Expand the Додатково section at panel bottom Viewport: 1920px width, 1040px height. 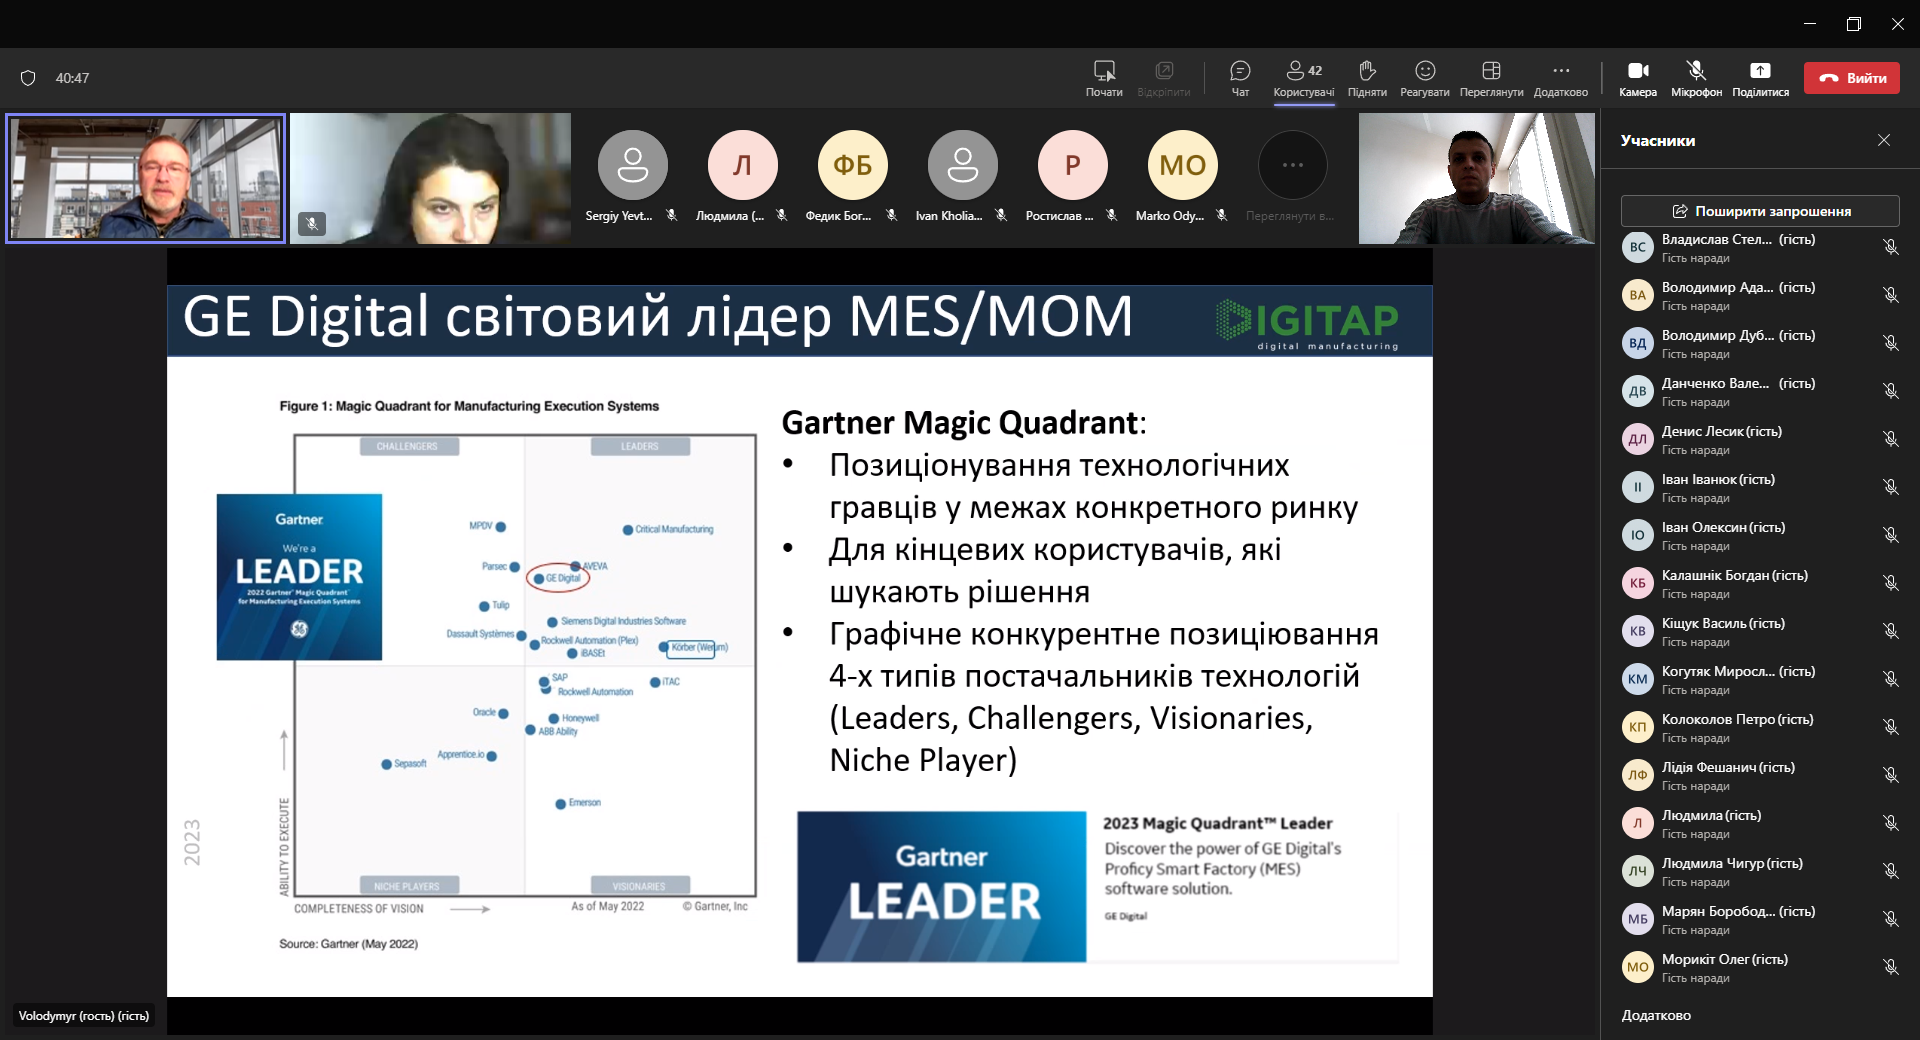tap(1656, 1015)
